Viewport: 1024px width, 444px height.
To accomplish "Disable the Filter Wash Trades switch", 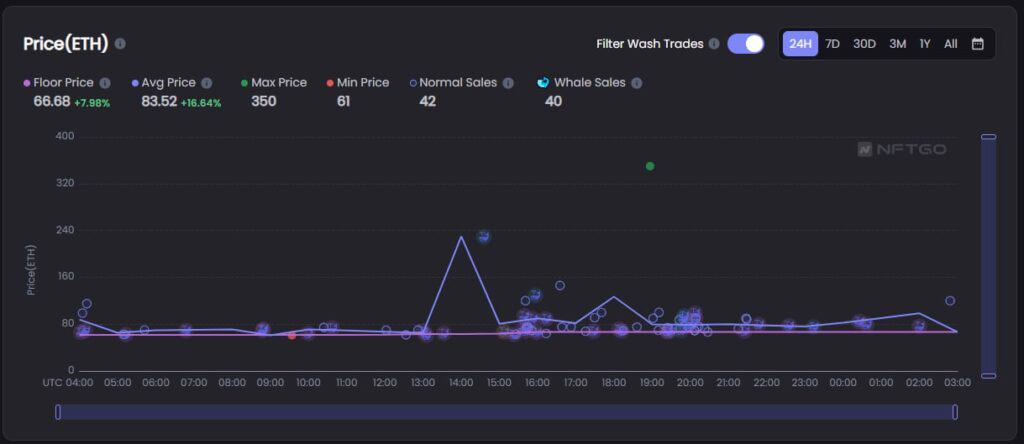I will (746, 44).
